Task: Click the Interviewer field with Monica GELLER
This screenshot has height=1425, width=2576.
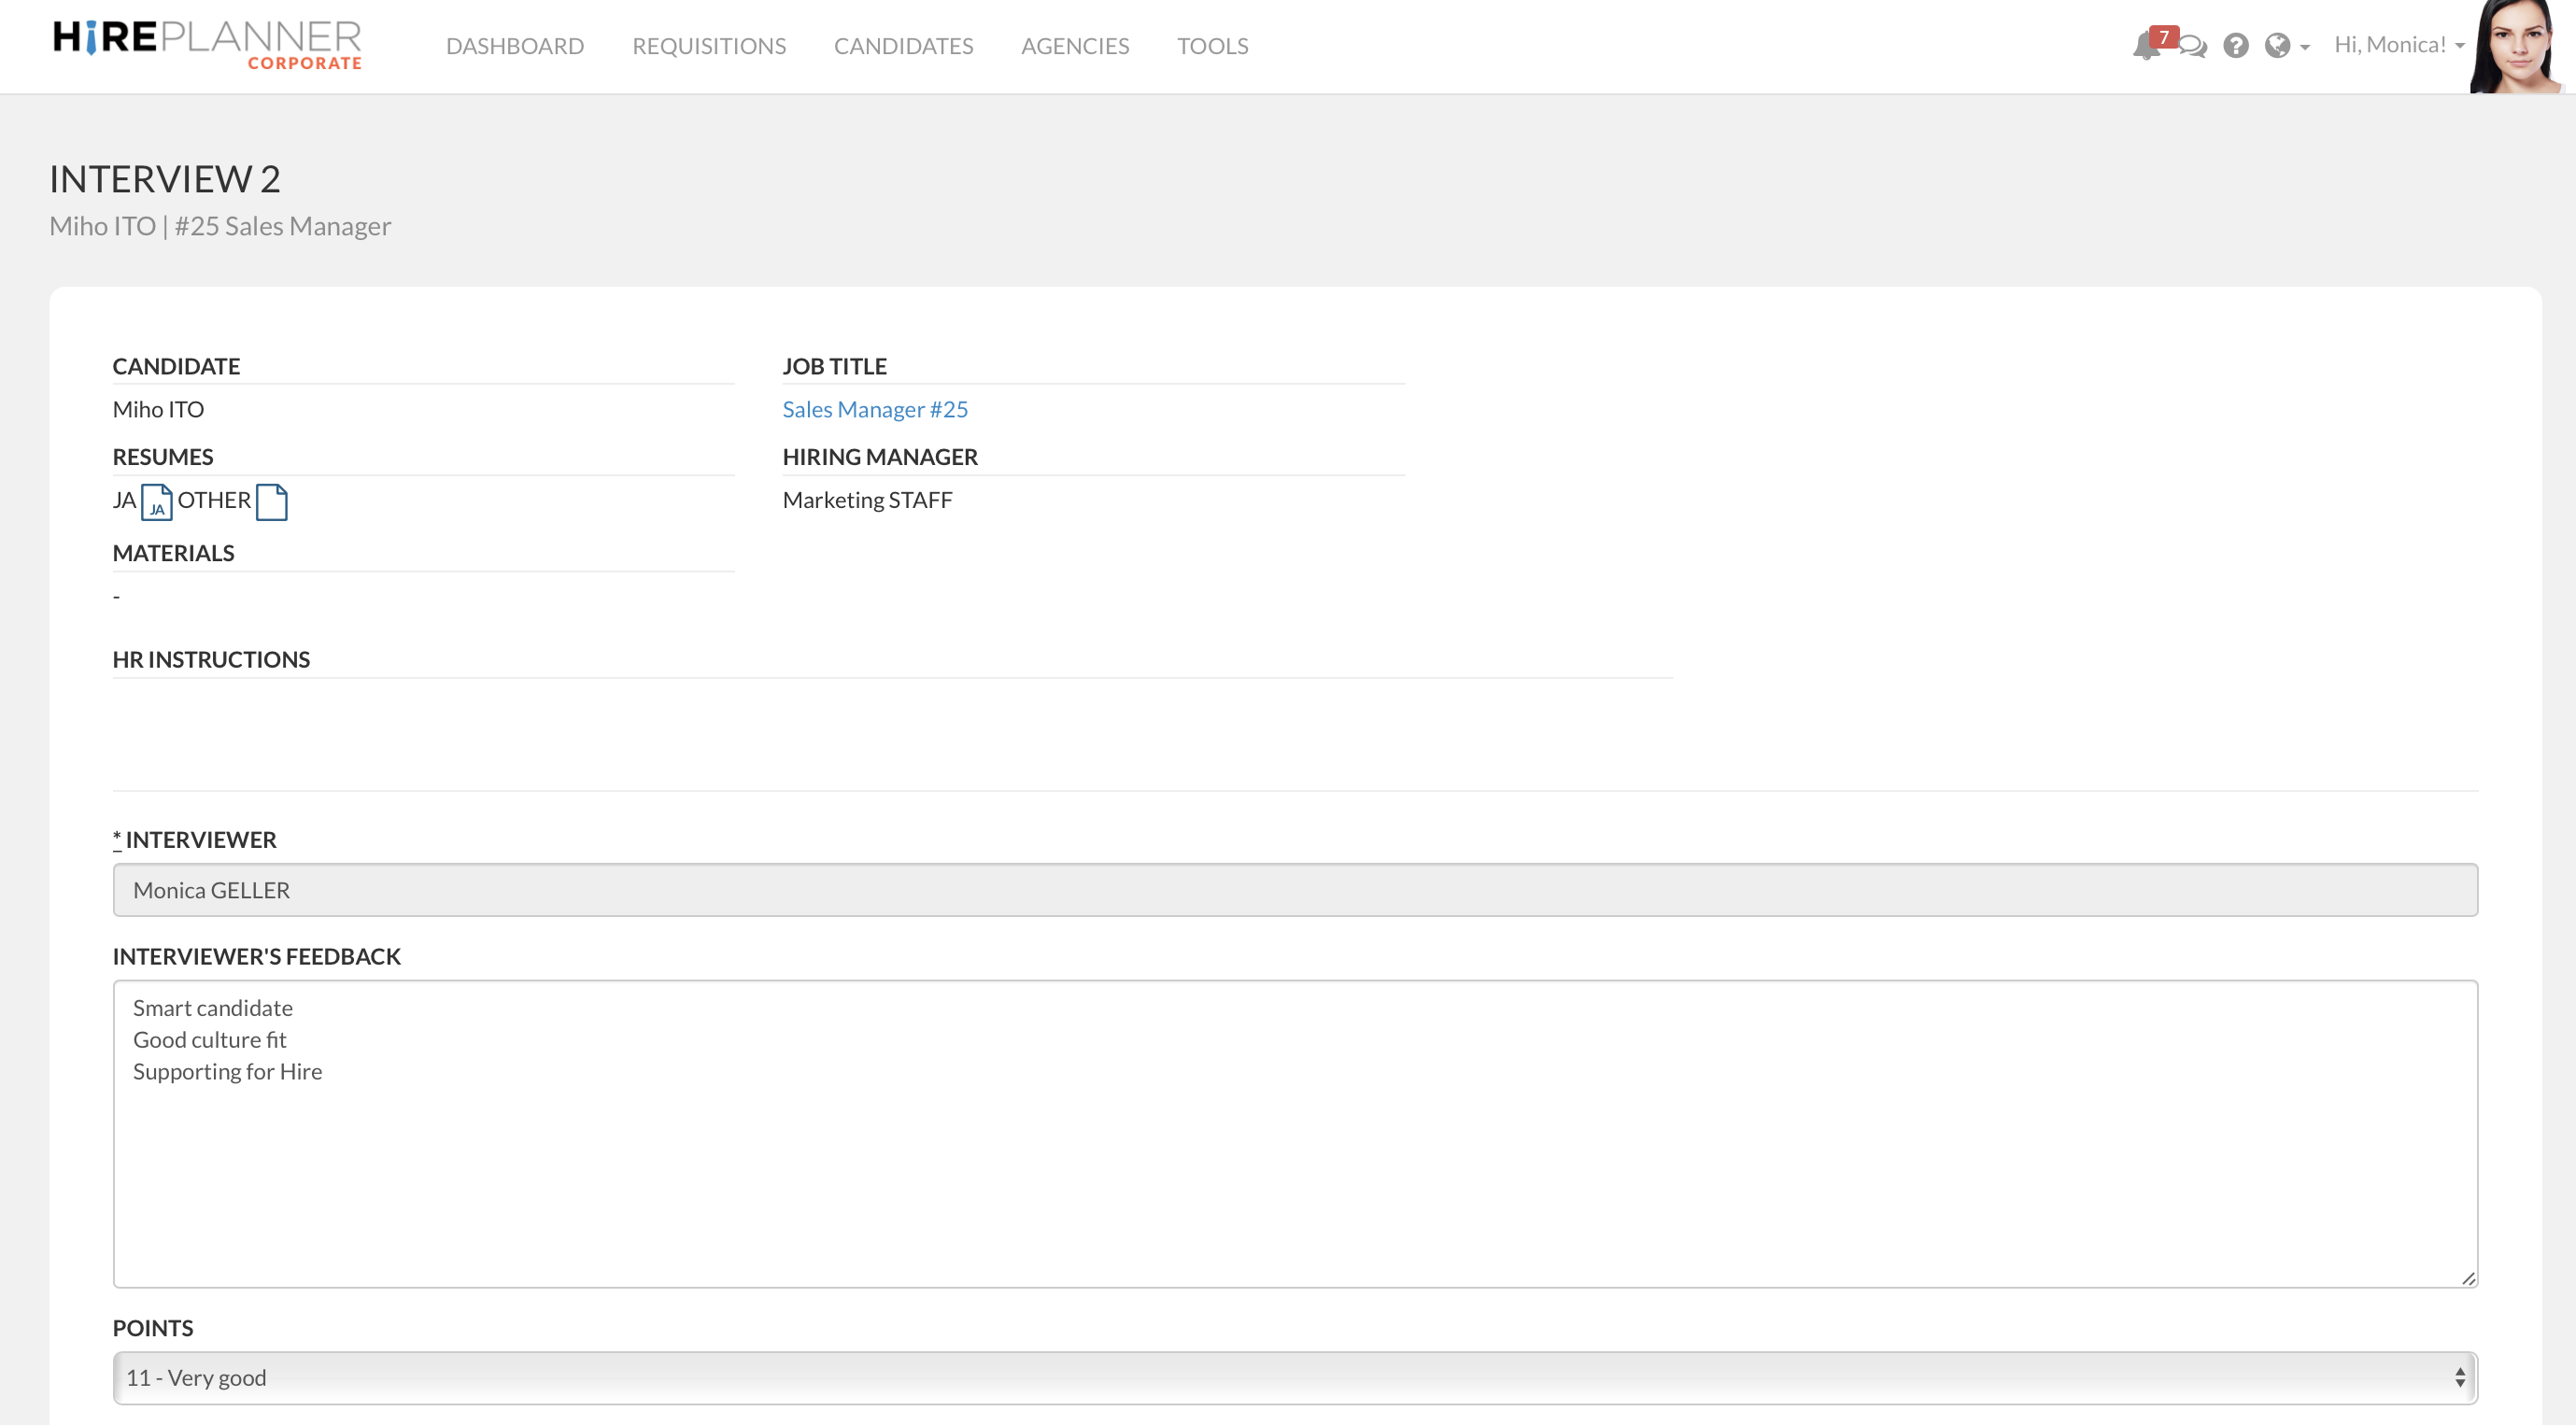Action: (x=1294, y=890)
